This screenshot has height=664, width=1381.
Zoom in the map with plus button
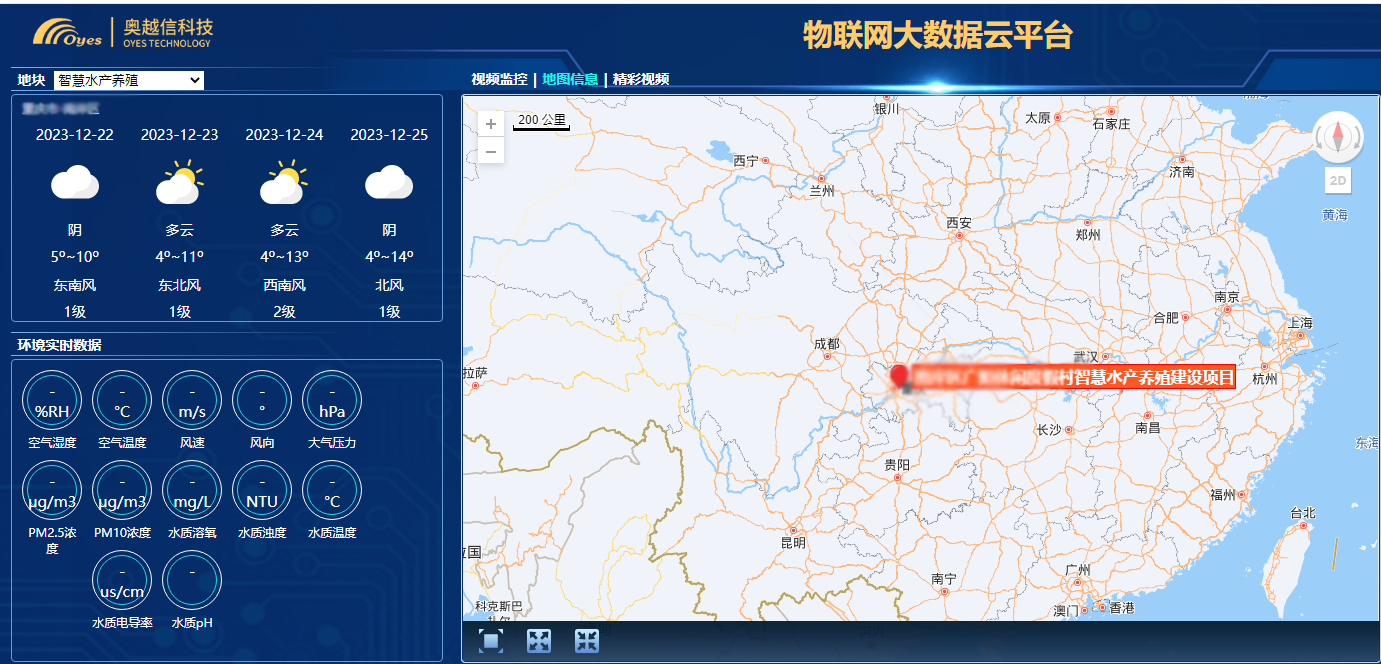click(x=491, y=125)
